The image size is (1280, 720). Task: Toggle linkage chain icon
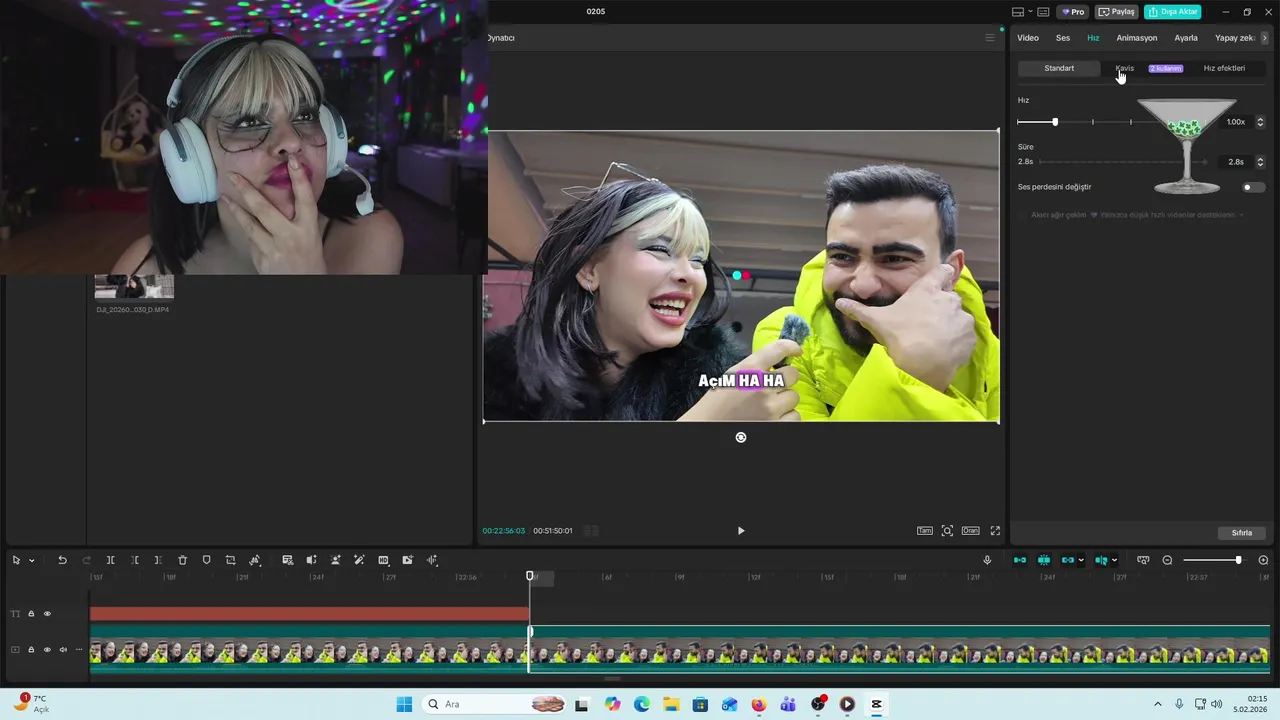click(x=1067, y=560)
